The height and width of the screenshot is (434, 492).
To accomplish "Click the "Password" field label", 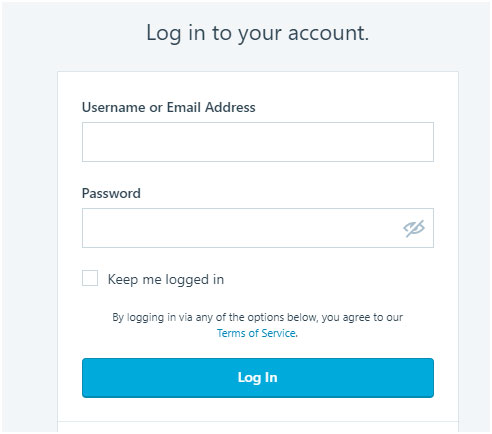I will (111, 193).
